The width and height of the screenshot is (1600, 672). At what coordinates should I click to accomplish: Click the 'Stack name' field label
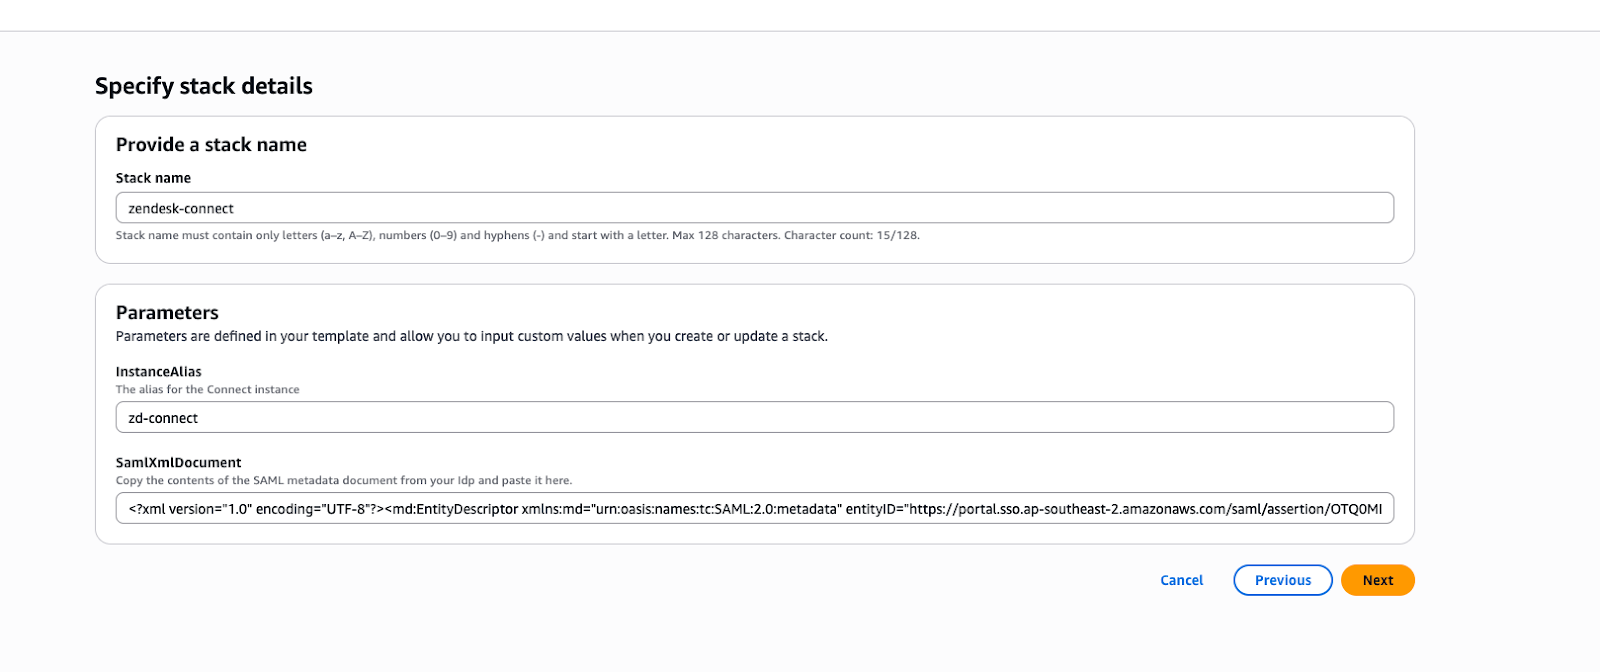click(153, 178)
